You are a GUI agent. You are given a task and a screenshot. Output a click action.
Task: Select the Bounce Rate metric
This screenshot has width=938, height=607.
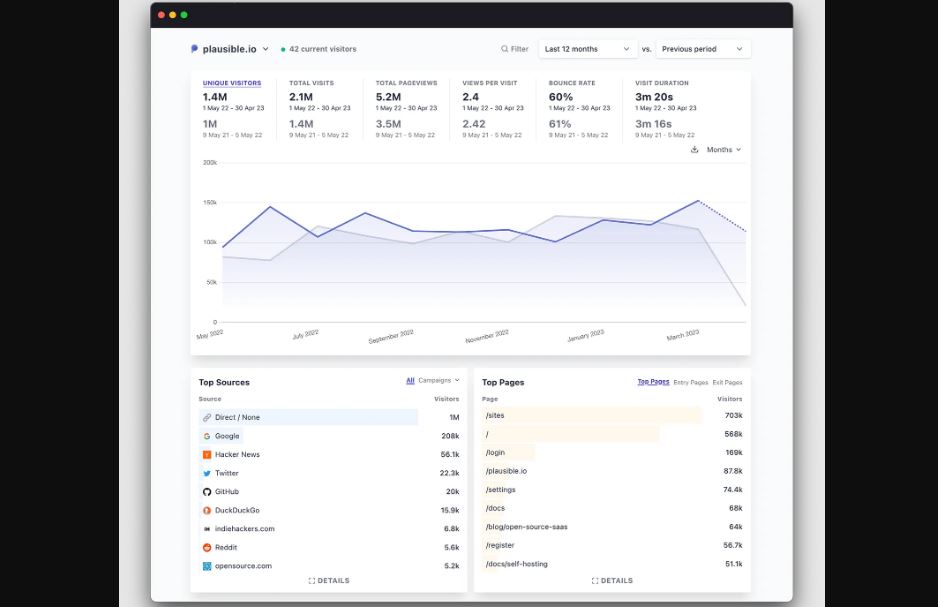point(572,83)
